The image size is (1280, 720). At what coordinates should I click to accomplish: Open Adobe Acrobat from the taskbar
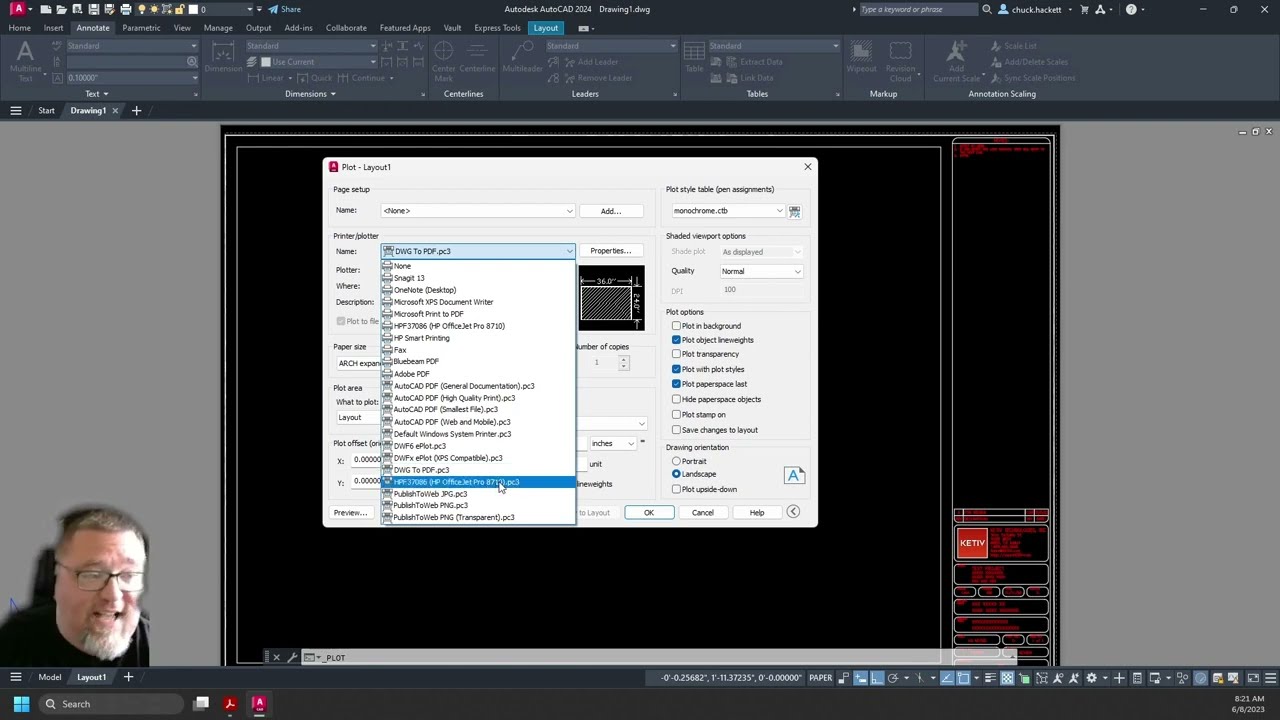pyautogui.click(x=230, y=704)
